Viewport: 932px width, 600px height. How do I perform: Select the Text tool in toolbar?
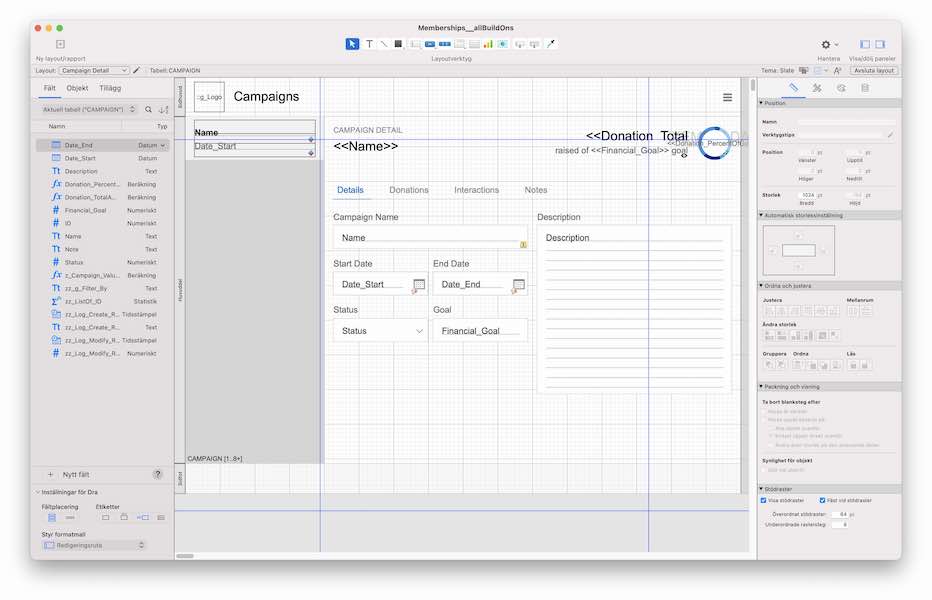(x=369, y=44)
